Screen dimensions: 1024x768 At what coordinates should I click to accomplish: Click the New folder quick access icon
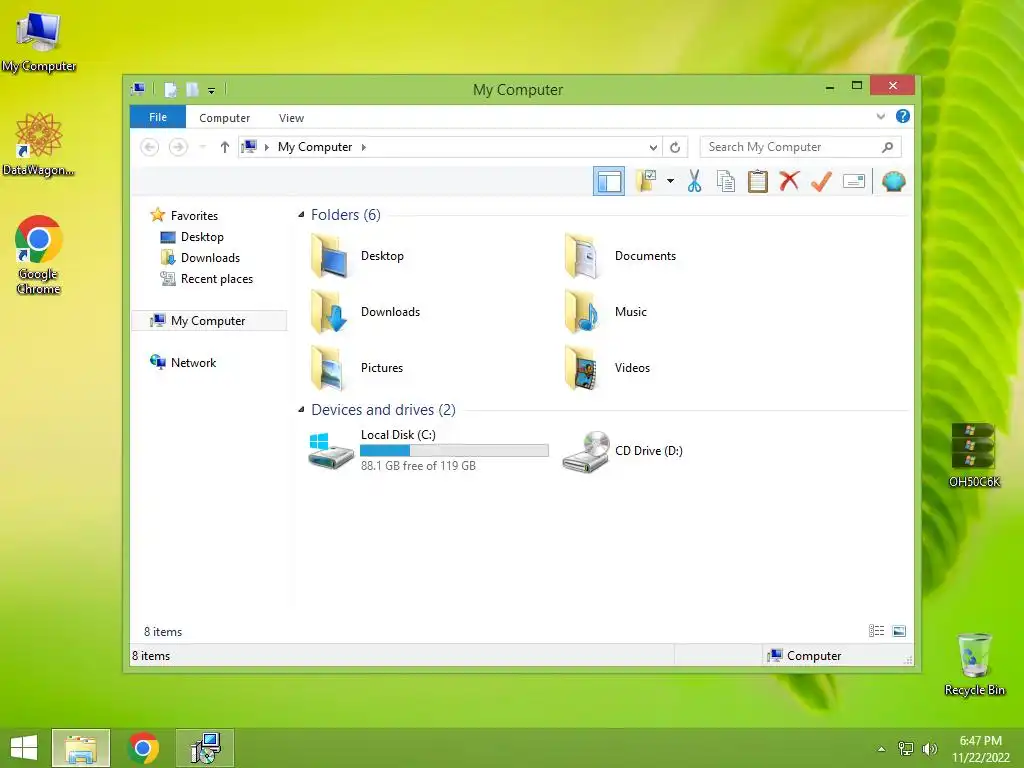(x=192, y=89)
